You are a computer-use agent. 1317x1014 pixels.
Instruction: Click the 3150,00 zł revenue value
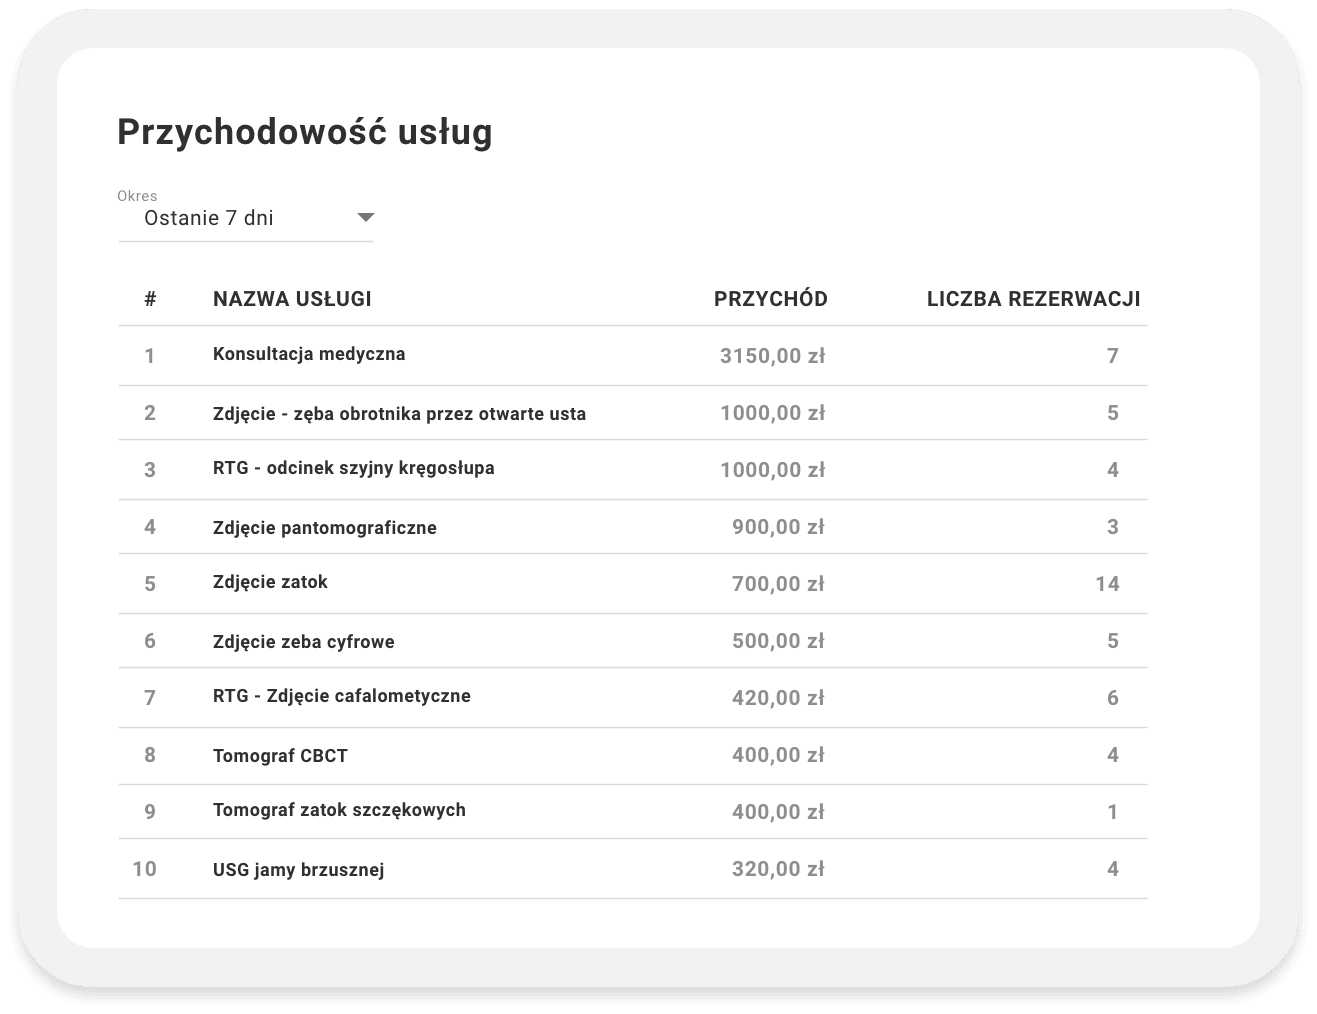tap(772, 356)
